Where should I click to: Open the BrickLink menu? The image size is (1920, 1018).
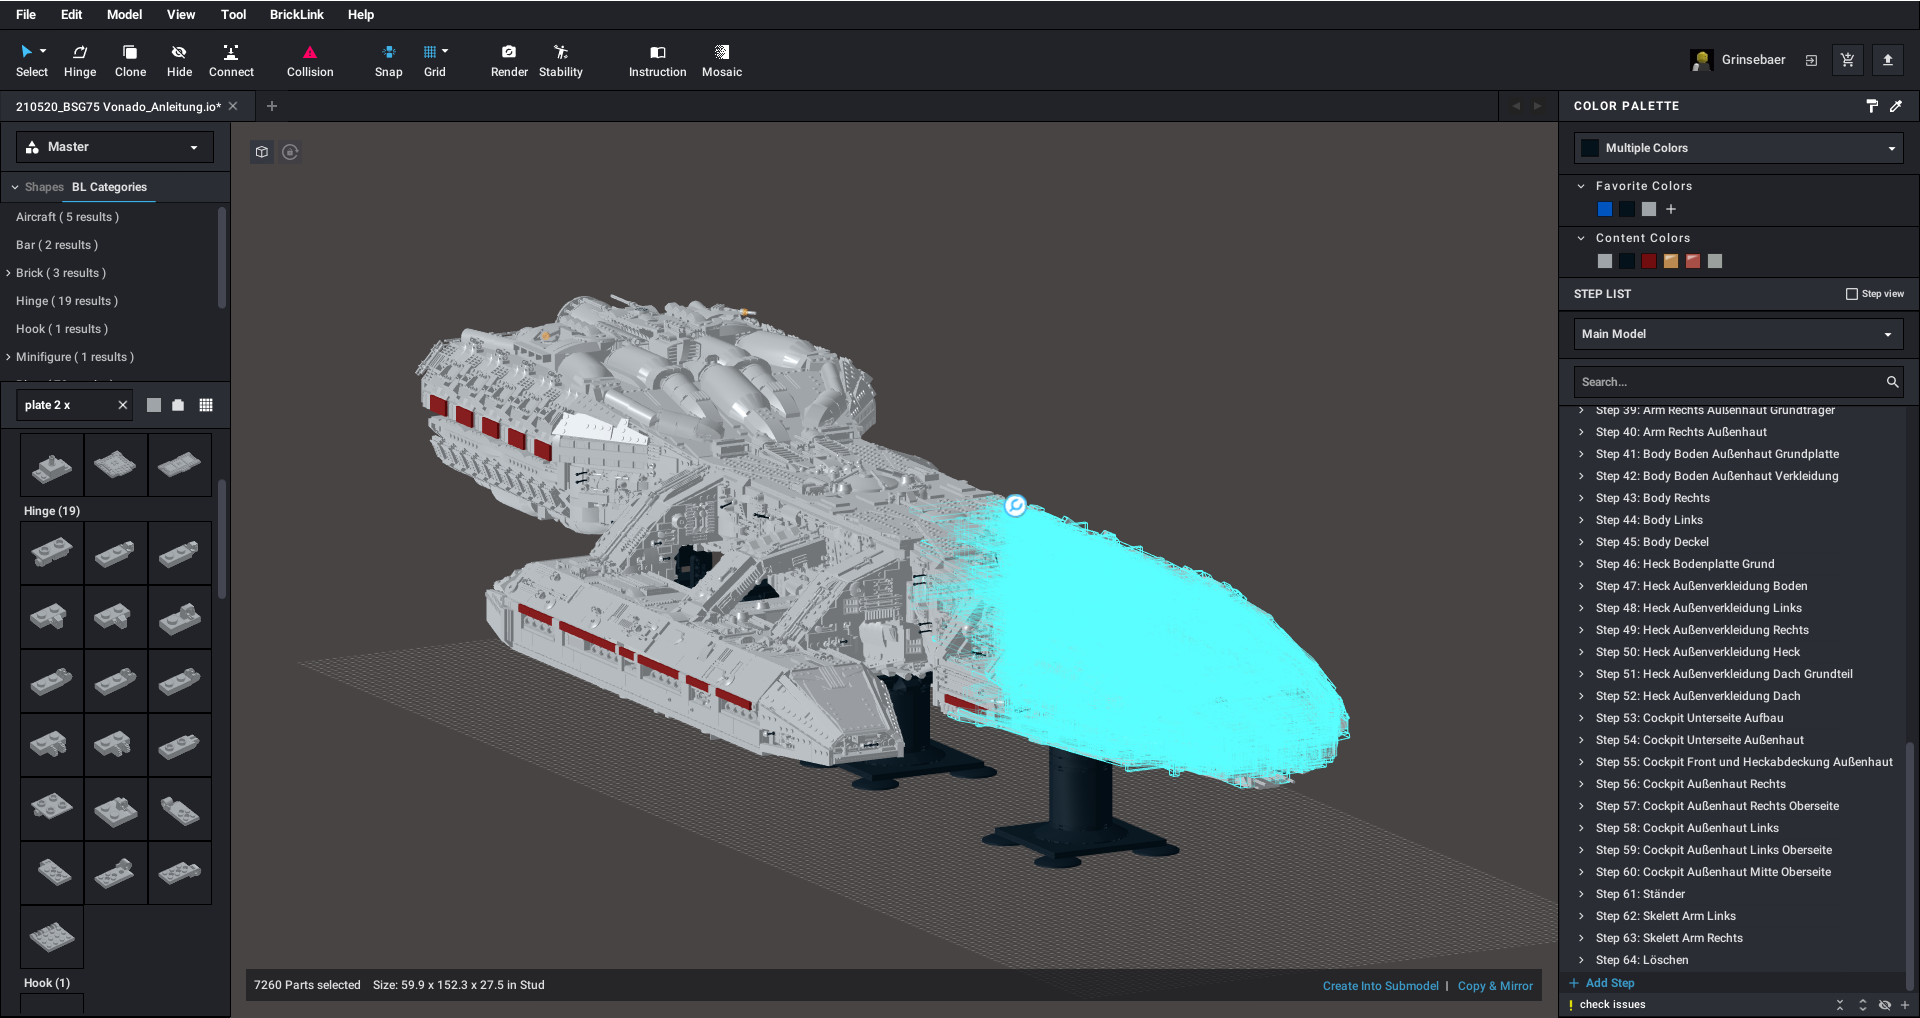point(296,15)
